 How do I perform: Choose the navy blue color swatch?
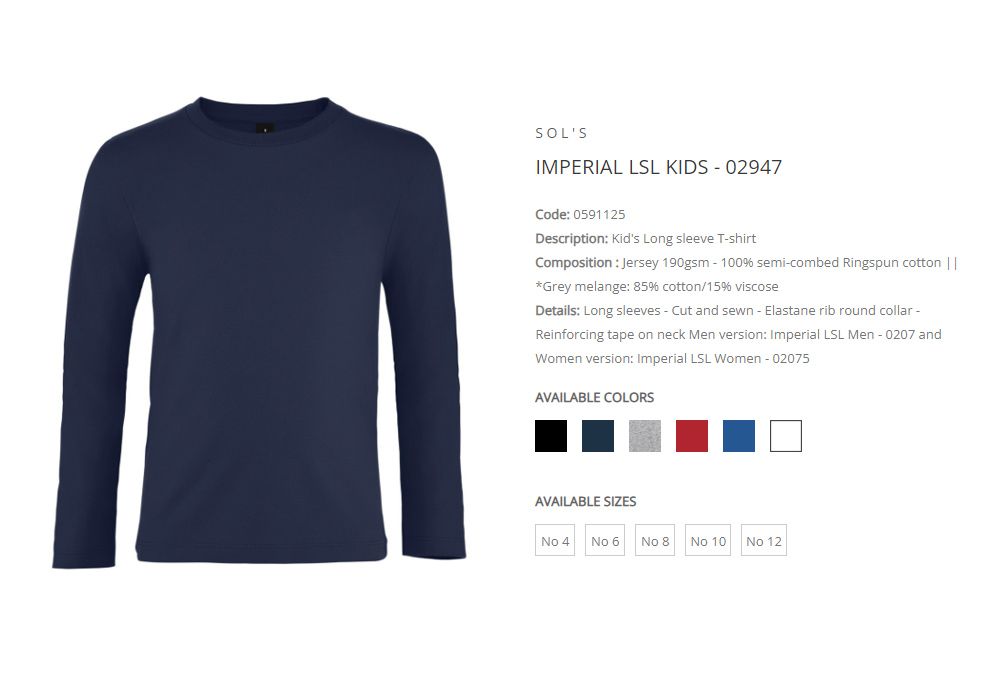[598, 436]
